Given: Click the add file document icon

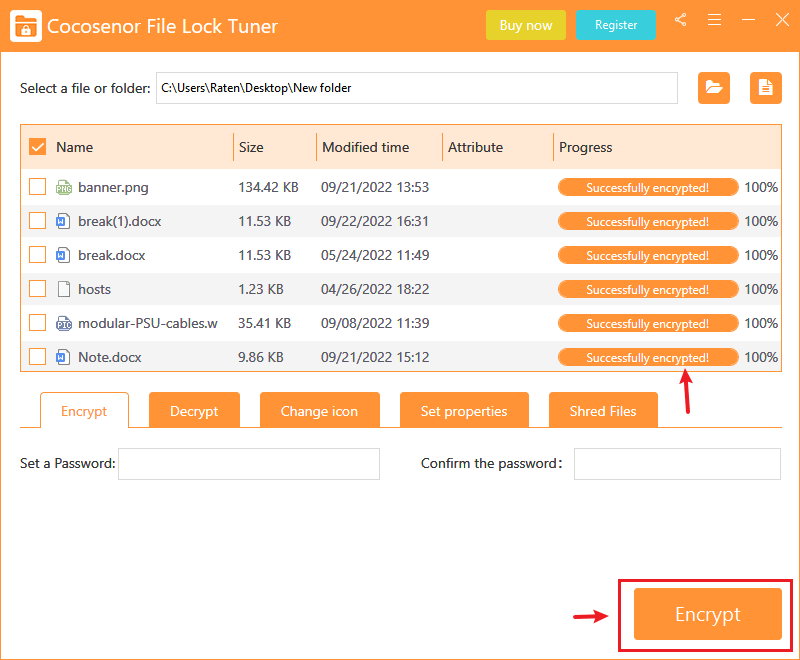Looking at the screenshot, I should coord(765,88).
